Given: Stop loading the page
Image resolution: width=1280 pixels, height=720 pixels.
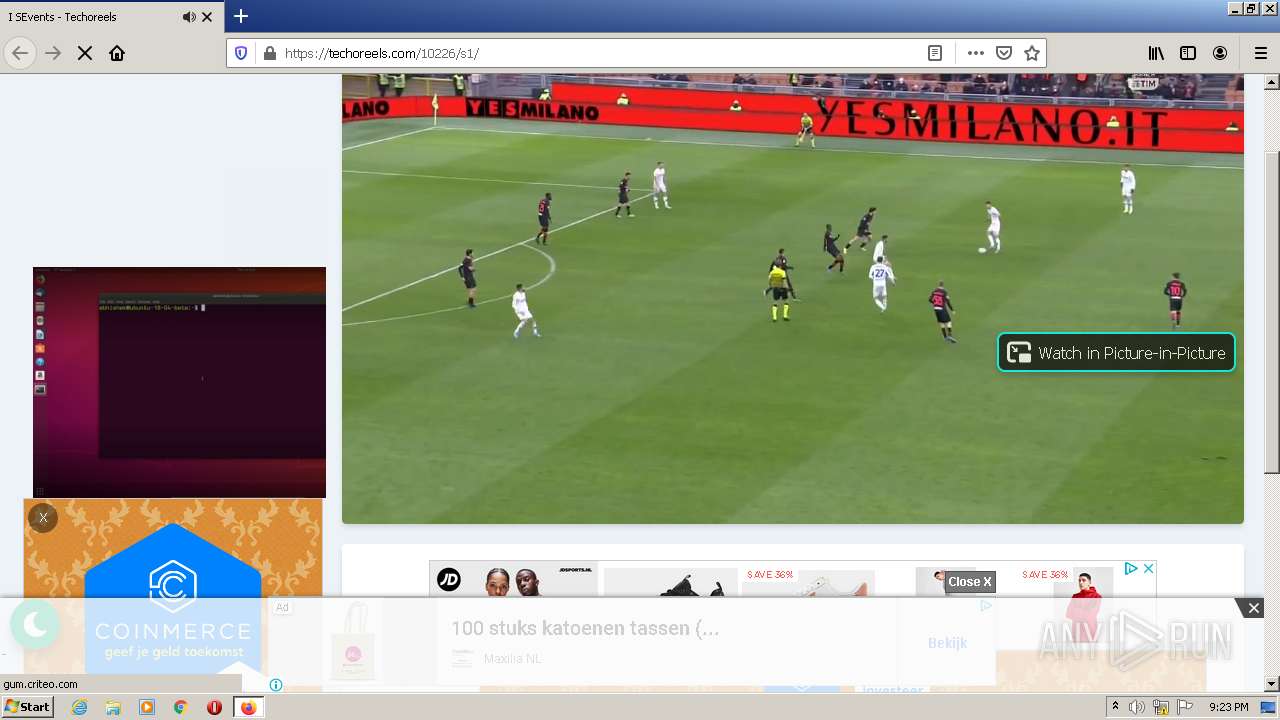Looking at the screenshot, I should tap(85, 53).
